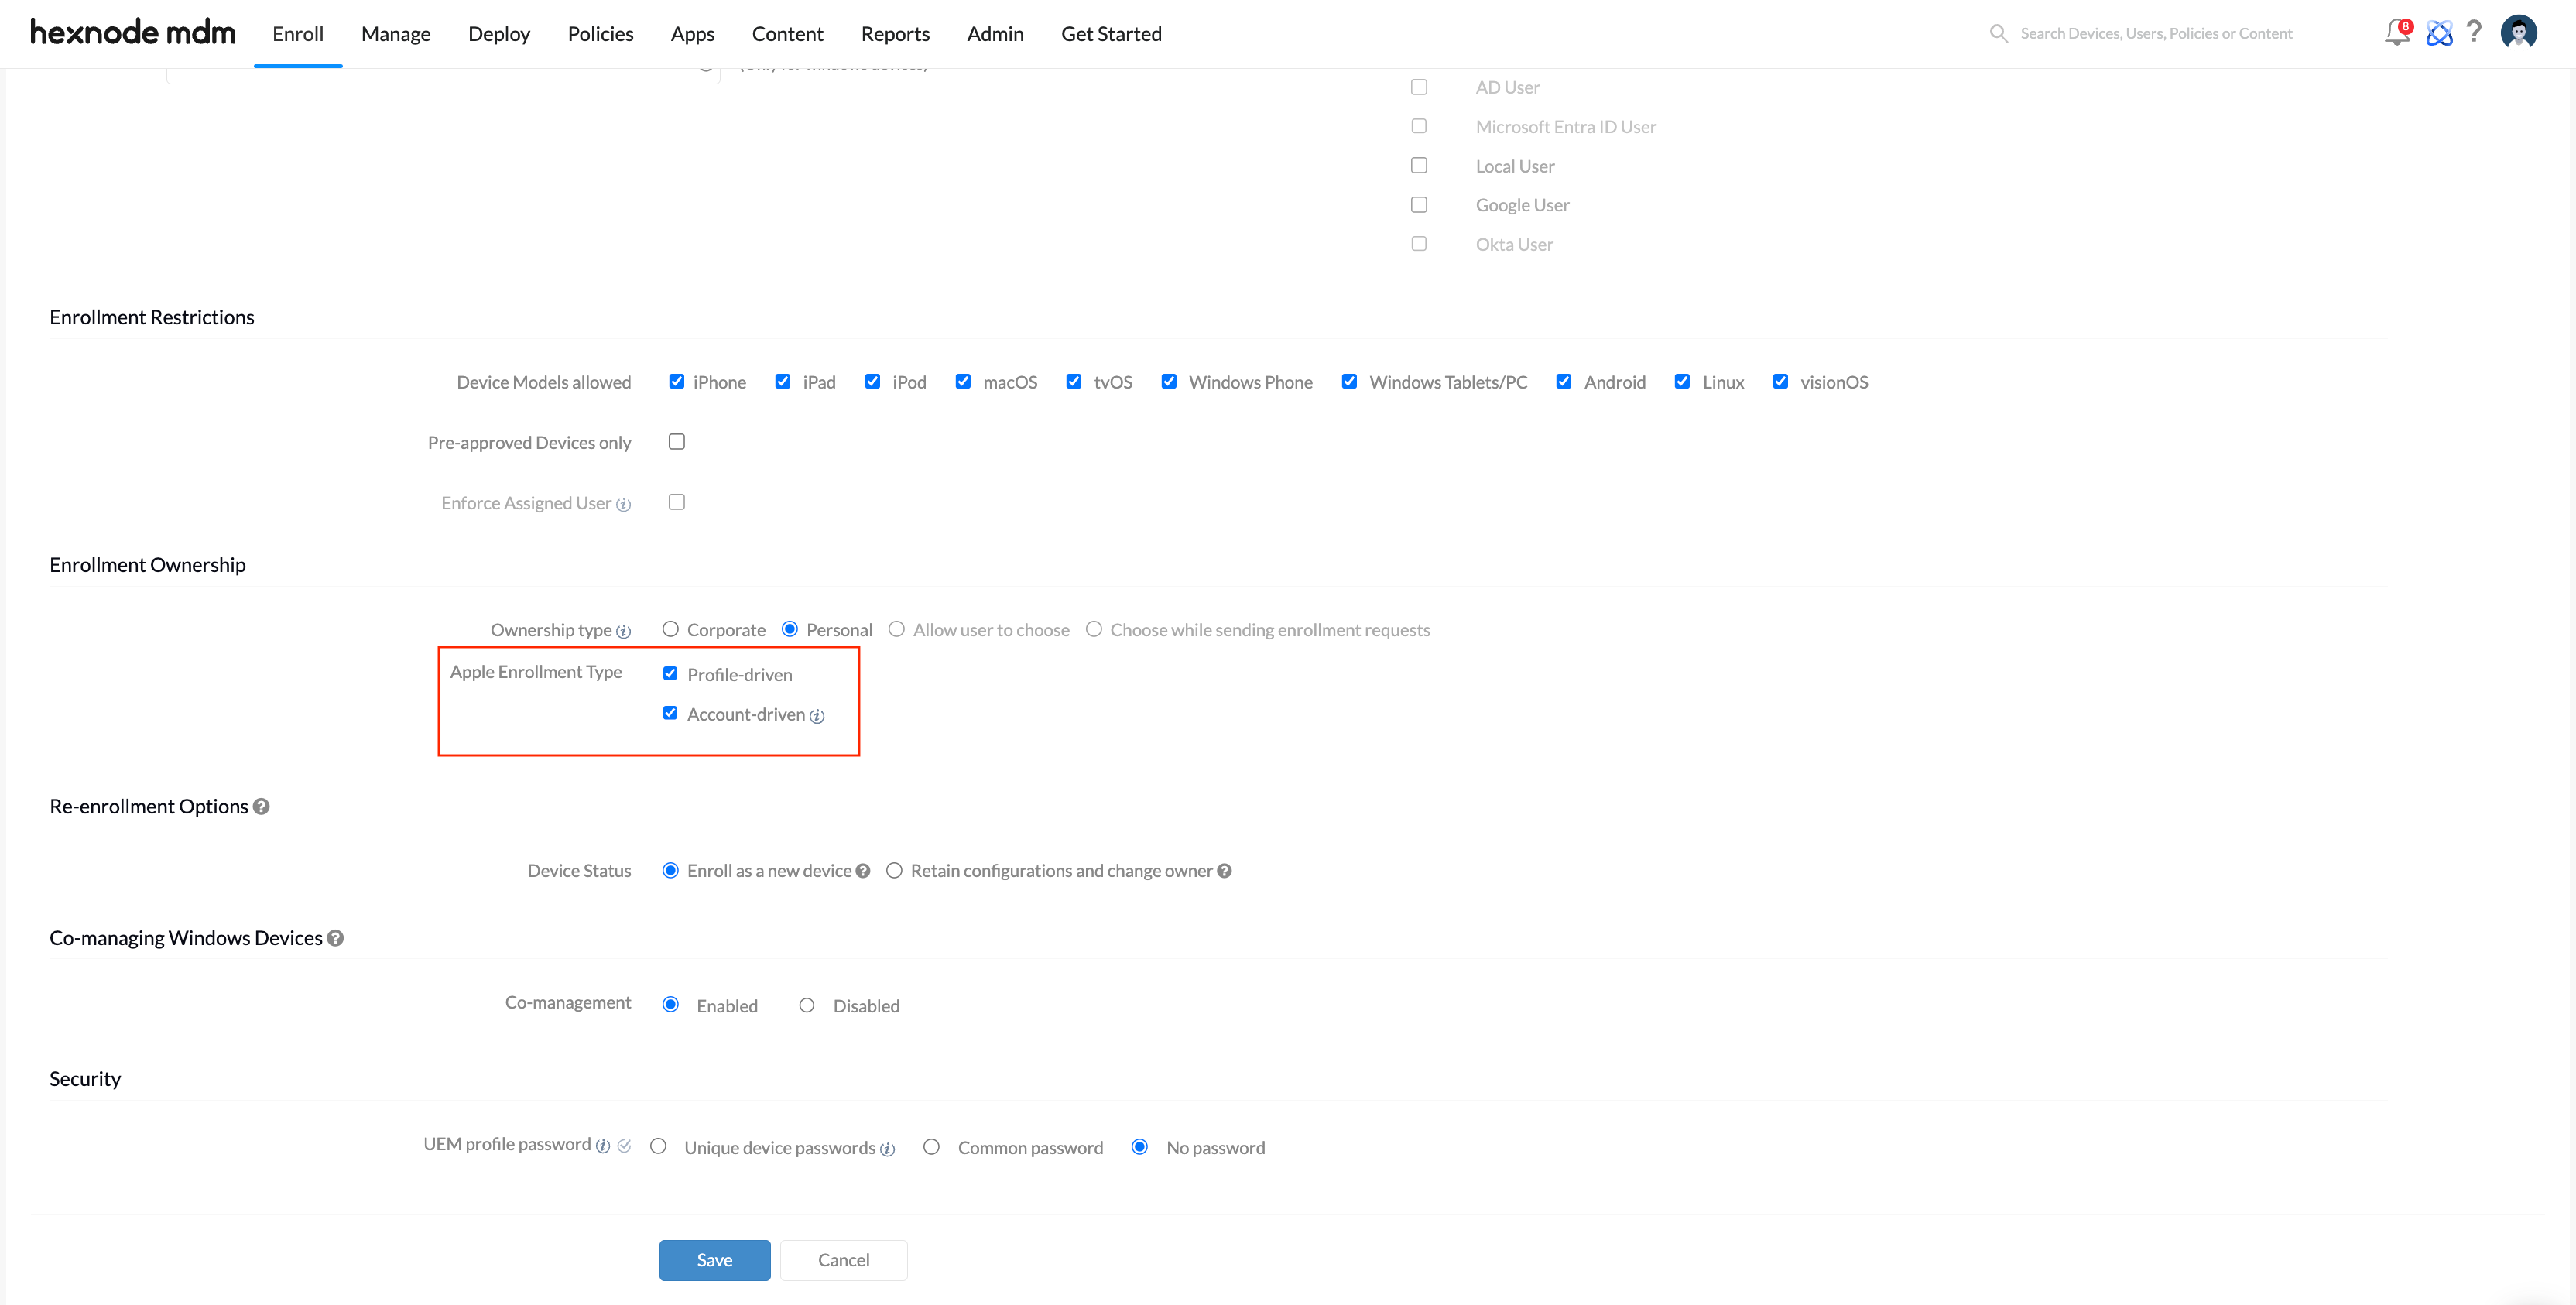Select Common password option
This screenshot has height=1305, width=2576.
[x=932, y=1146]
